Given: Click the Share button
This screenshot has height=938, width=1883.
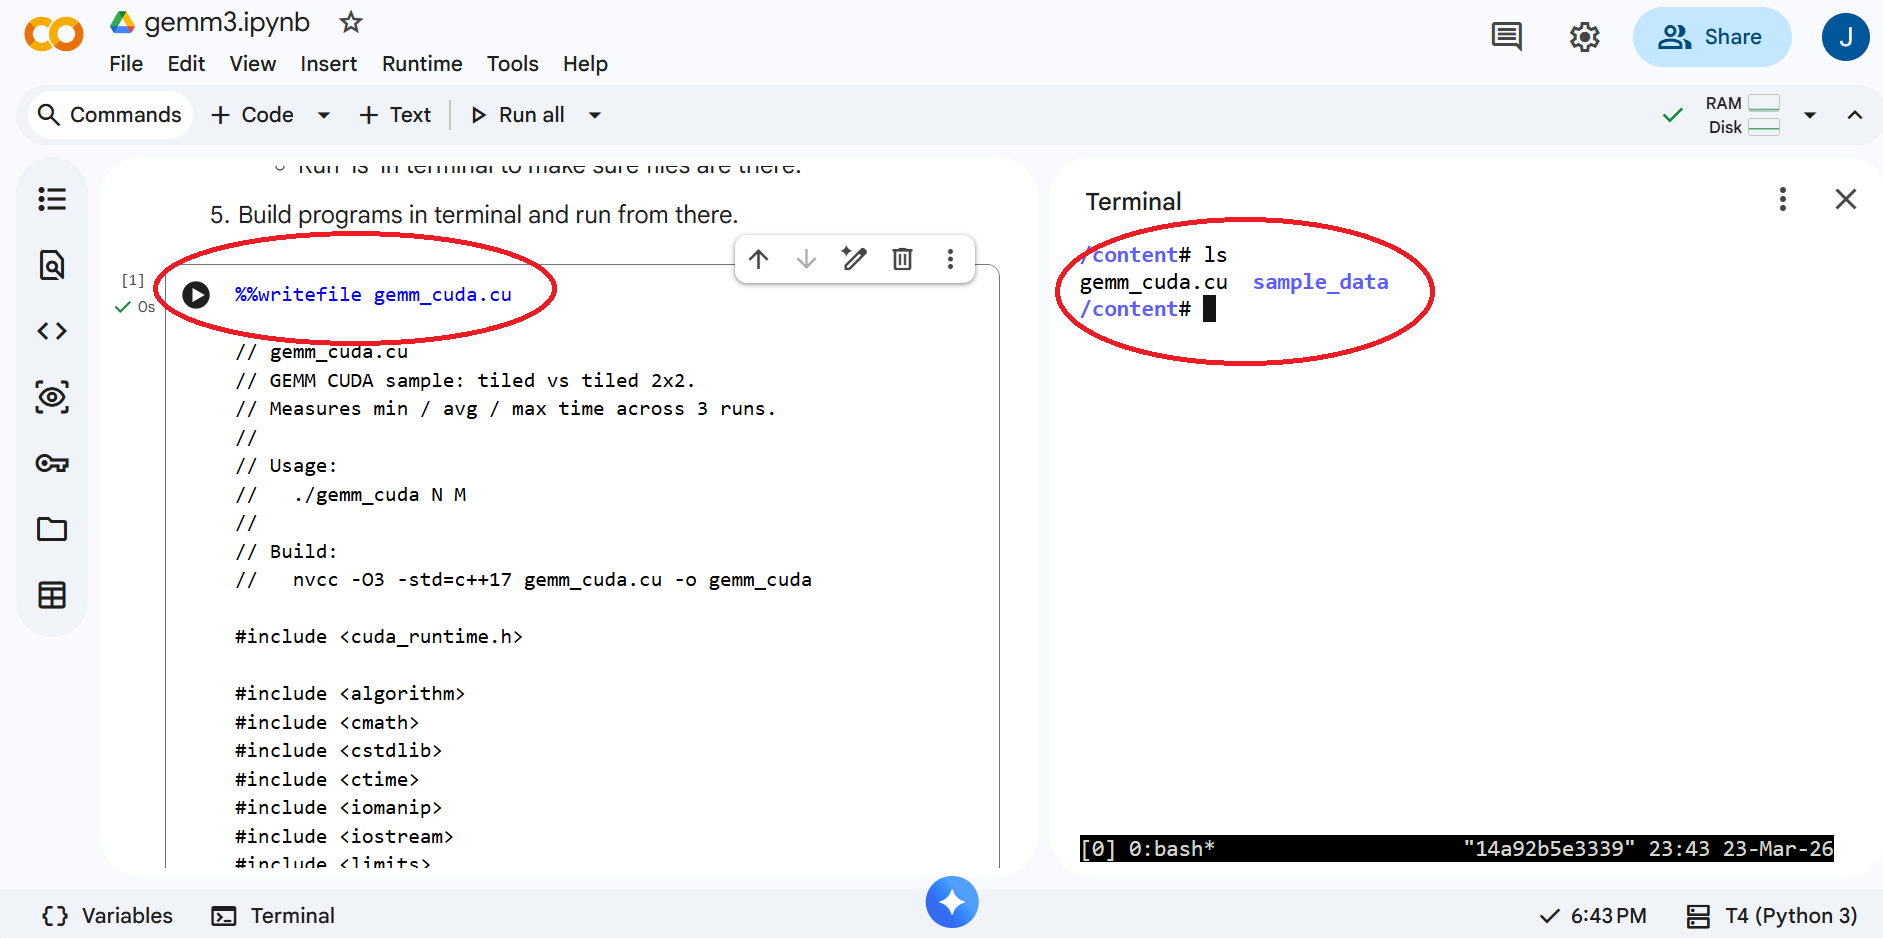Looking at the screenshot, I should 1712,37.
